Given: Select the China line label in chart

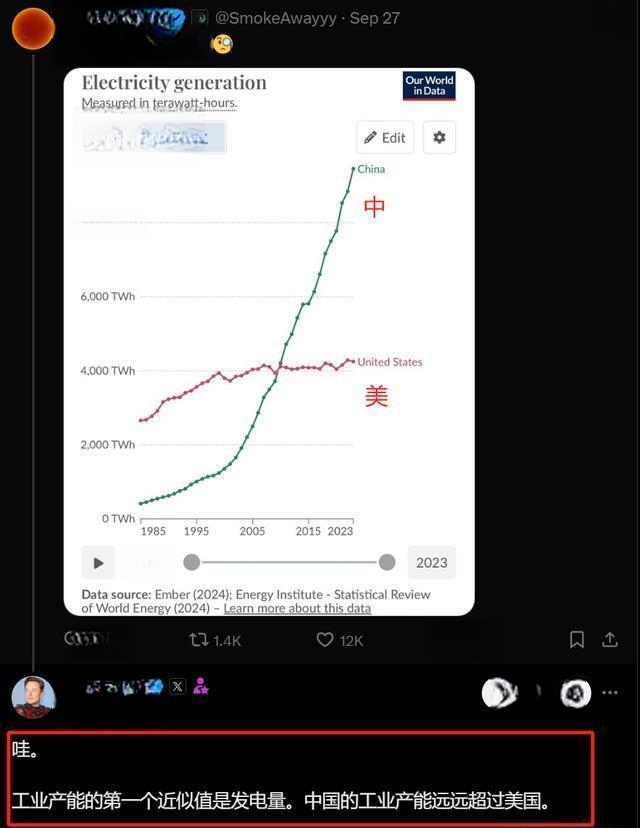Looking at the screenshot, I should coord(371,169).
